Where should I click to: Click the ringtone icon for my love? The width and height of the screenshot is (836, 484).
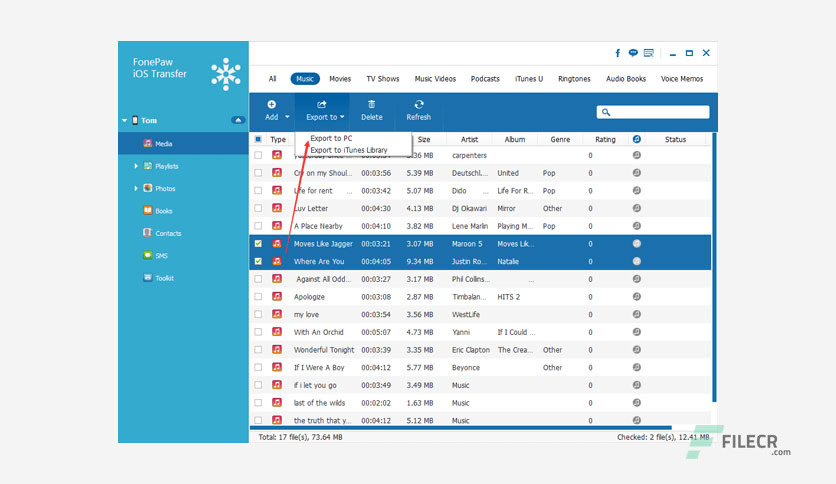[637, 314]
